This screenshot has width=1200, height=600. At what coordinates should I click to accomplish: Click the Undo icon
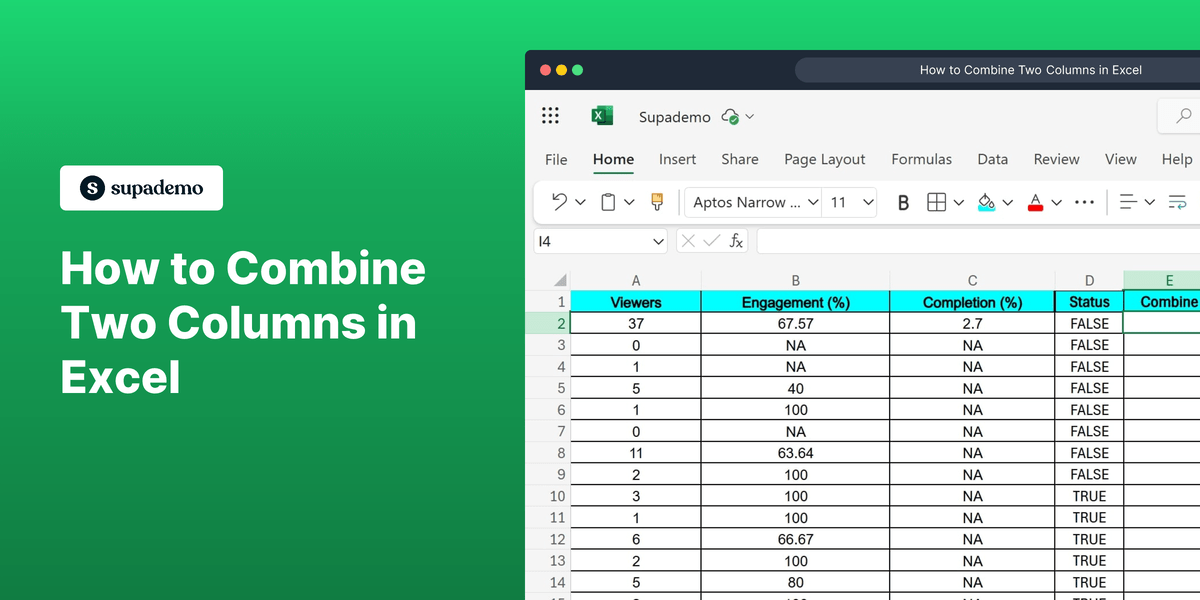[558, 201]
